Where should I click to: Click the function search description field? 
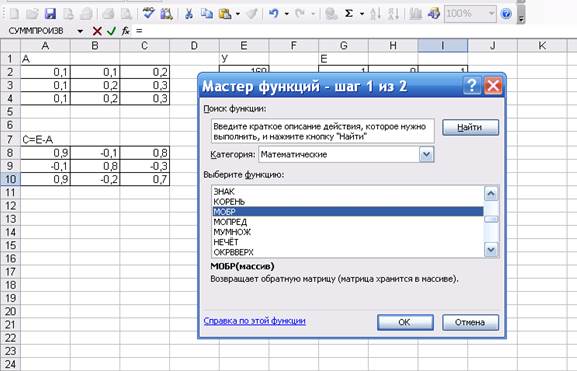pos(323,131)
